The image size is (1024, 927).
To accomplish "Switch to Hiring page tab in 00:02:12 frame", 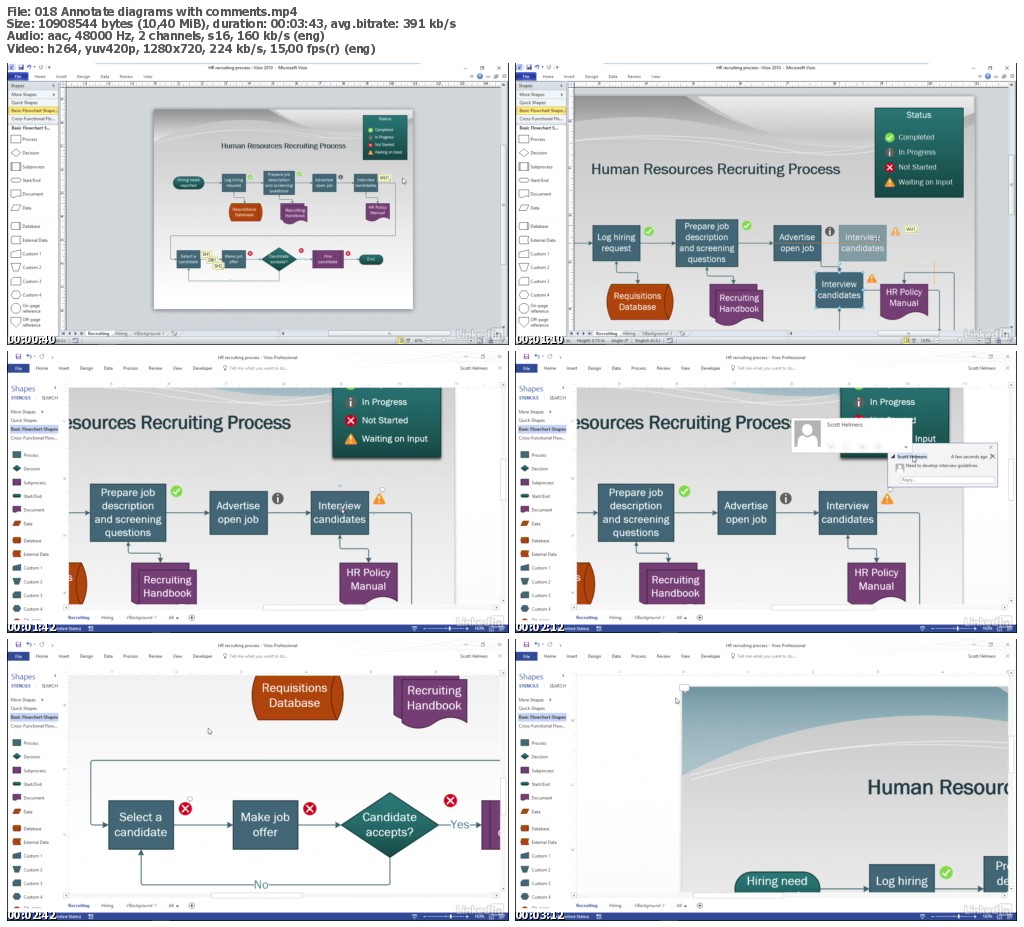I will coord(615,617).
